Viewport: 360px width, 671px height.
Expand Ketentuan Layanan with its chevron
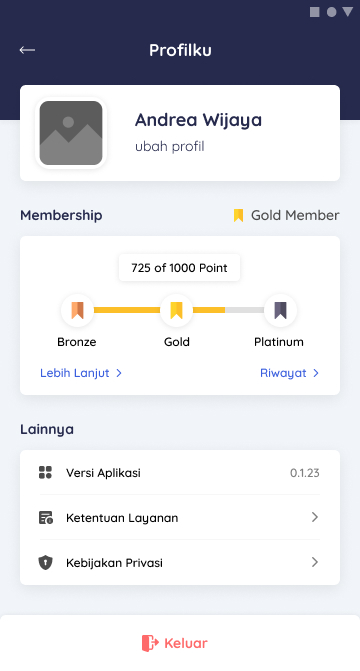315,517
